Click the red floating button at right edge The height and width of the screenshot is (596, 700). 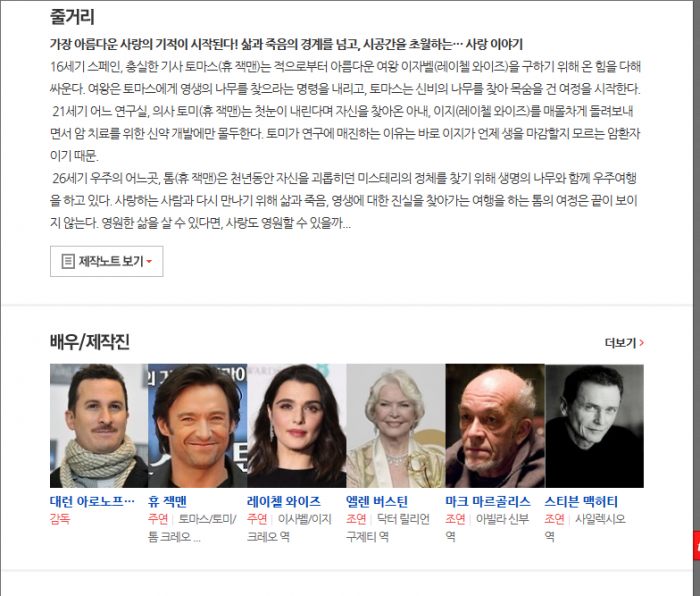click(696, 545)
